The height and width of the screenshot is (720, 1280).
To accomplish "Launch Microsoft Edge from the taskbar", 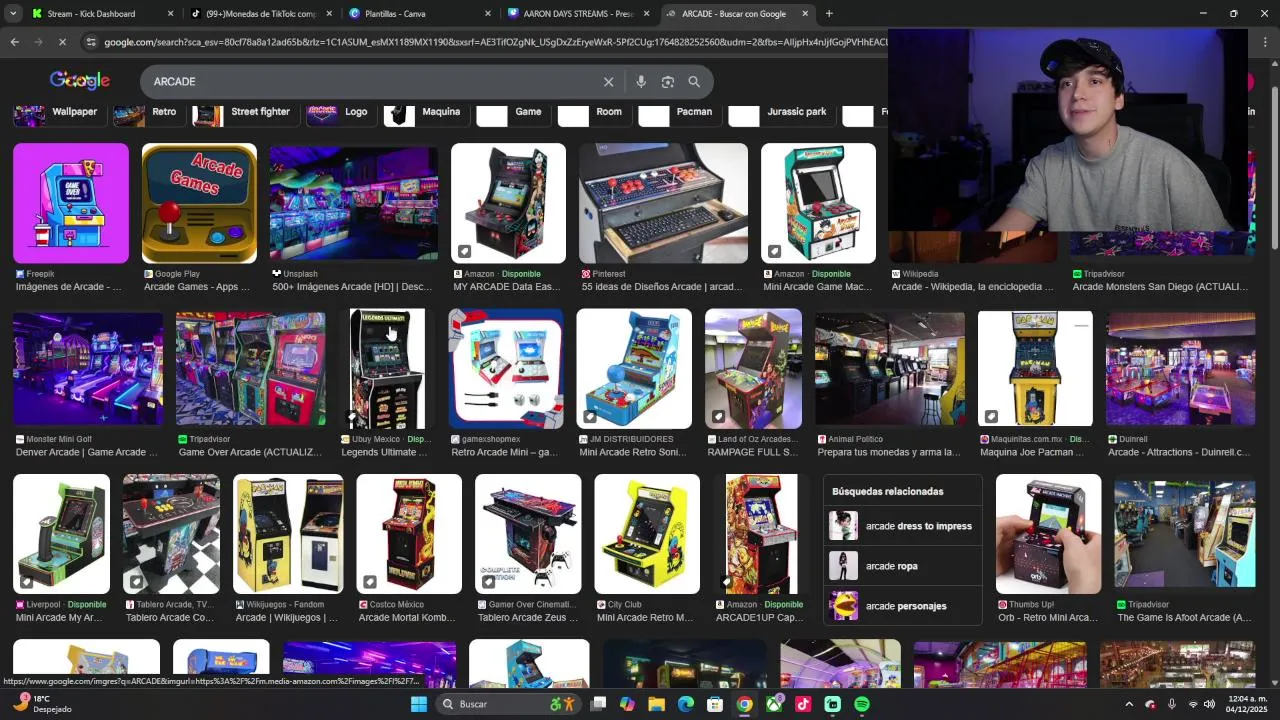I will [x=686, y=704].
